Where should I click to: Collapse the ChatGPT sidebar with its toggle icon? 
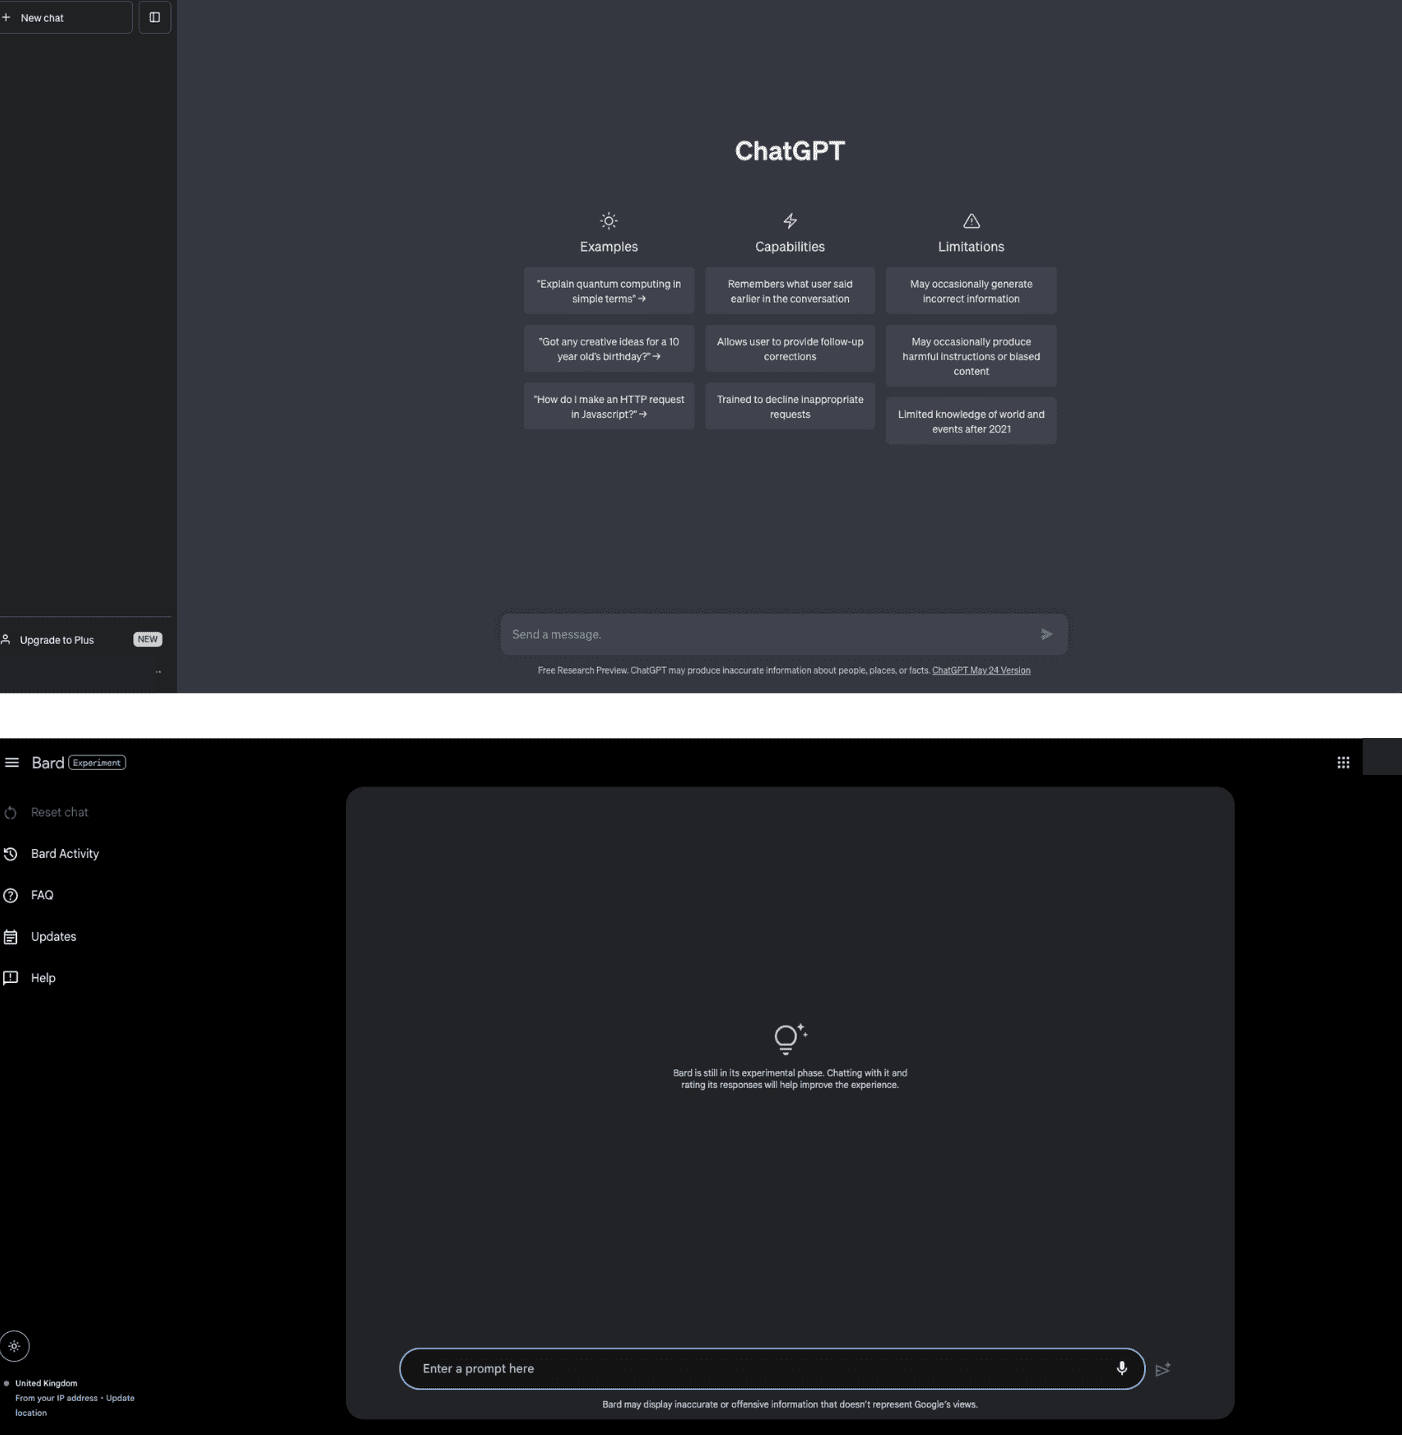154,17
